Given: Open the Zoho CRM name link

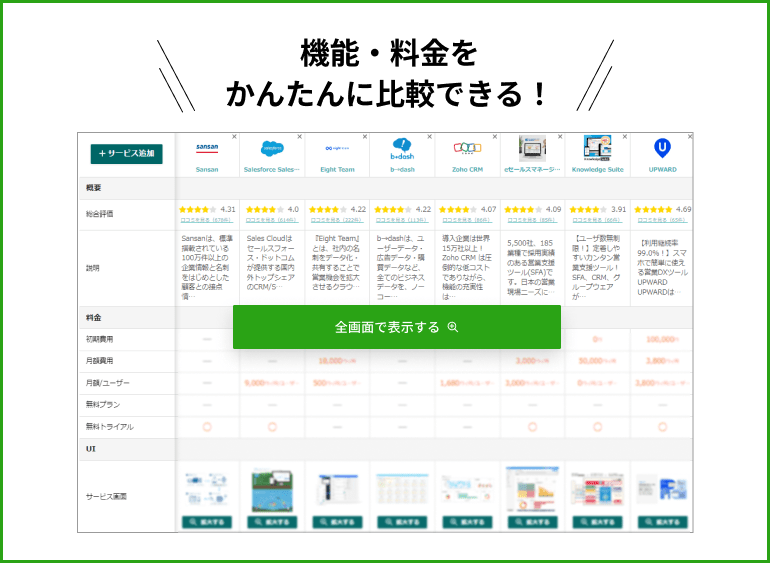Looking at the screenshot, I should point(468,169).
